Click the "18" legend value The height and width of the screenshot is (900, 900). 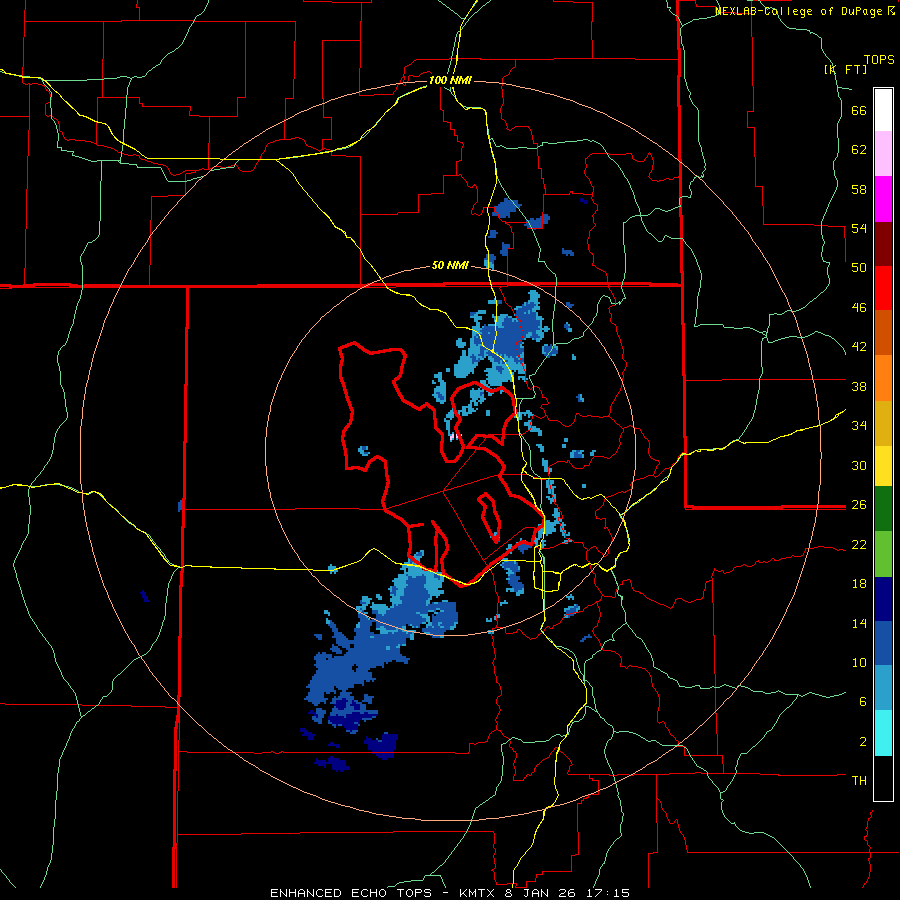(859, 584)
